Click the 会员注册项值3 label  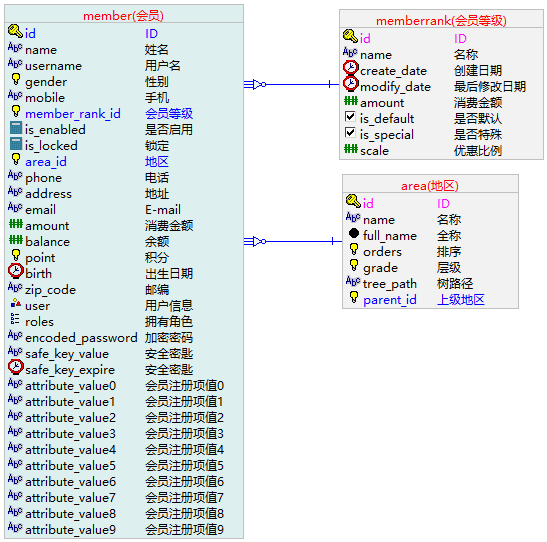(184, 434)
